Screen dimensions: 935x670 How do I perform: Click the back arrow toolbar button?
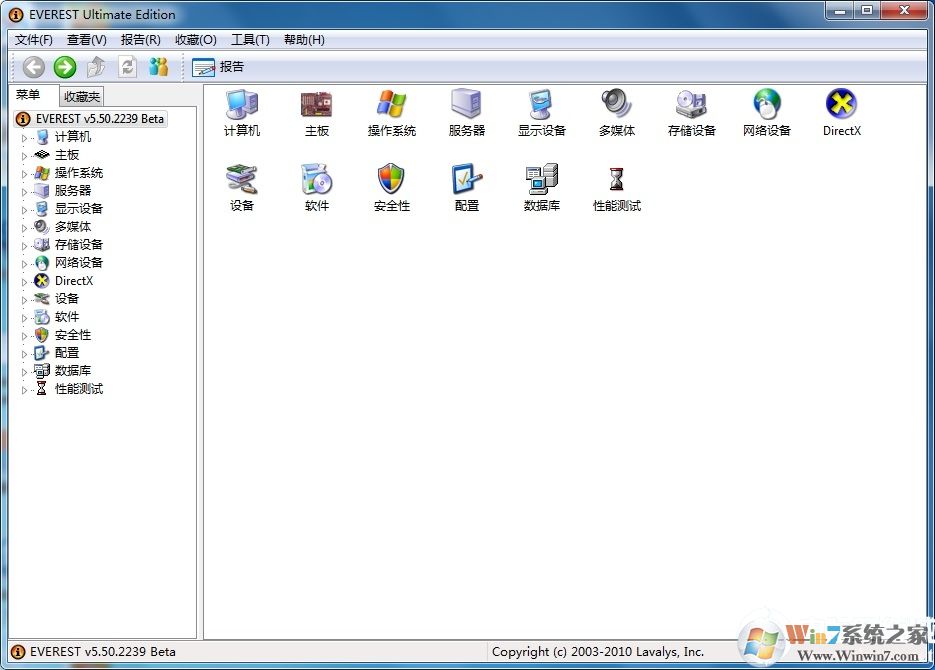[x=34, y=67]
